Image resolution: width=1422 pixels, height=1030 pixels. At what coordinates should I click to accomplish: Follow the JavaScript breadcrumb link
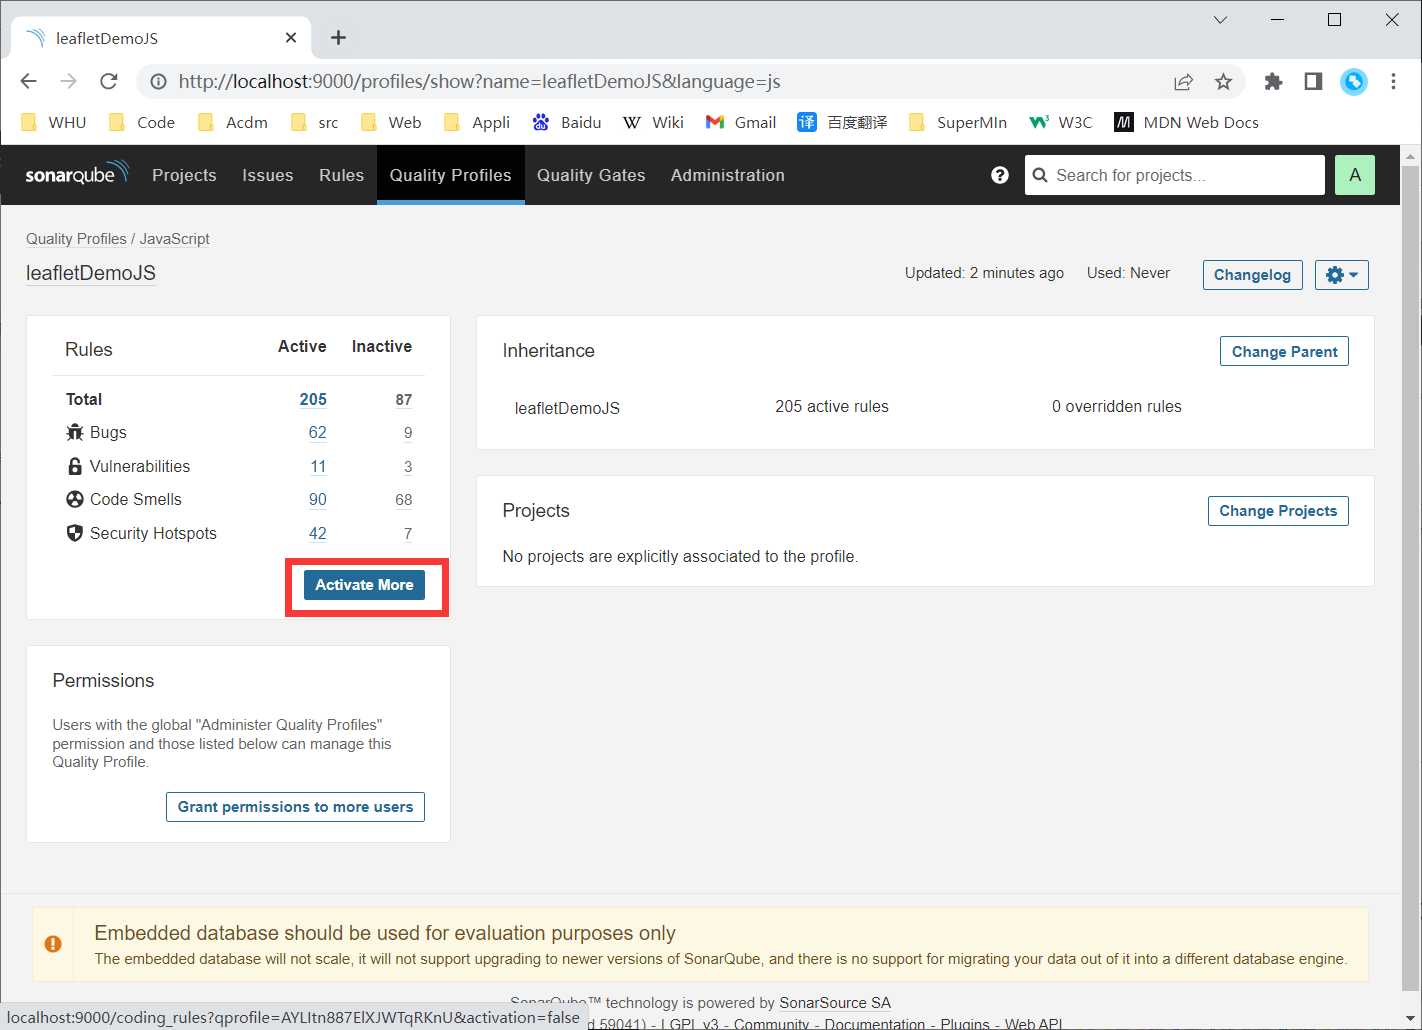click(x=175, y=239)
